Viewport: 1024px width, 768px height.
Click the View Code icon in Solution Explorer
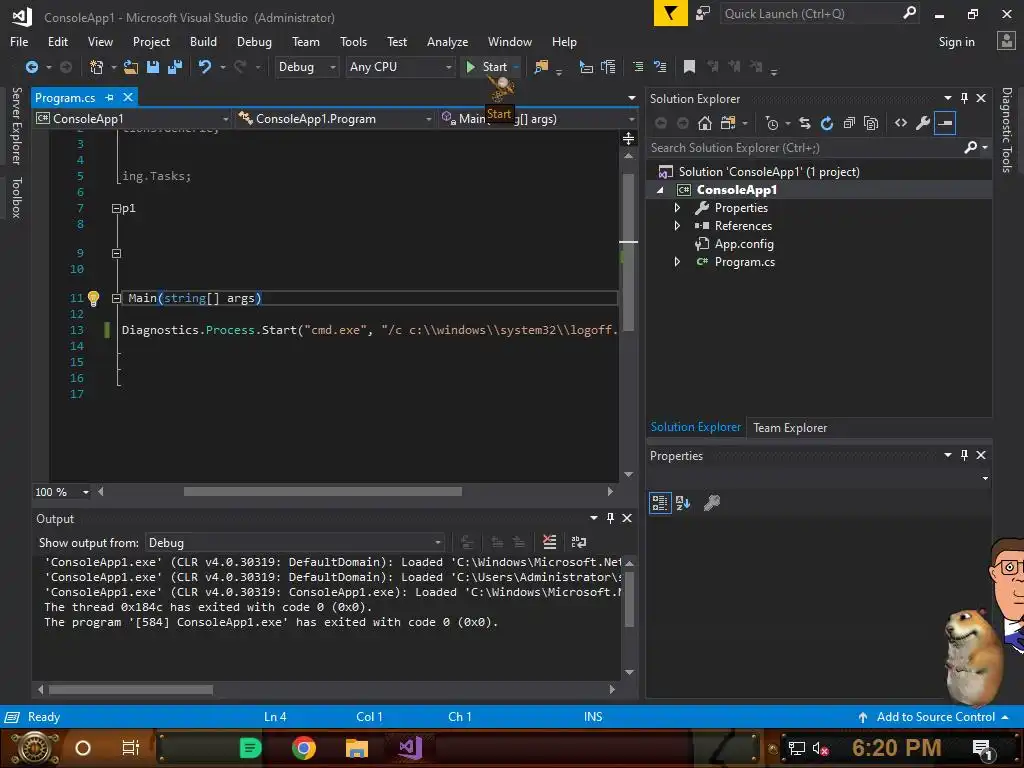tap(901, 123)
